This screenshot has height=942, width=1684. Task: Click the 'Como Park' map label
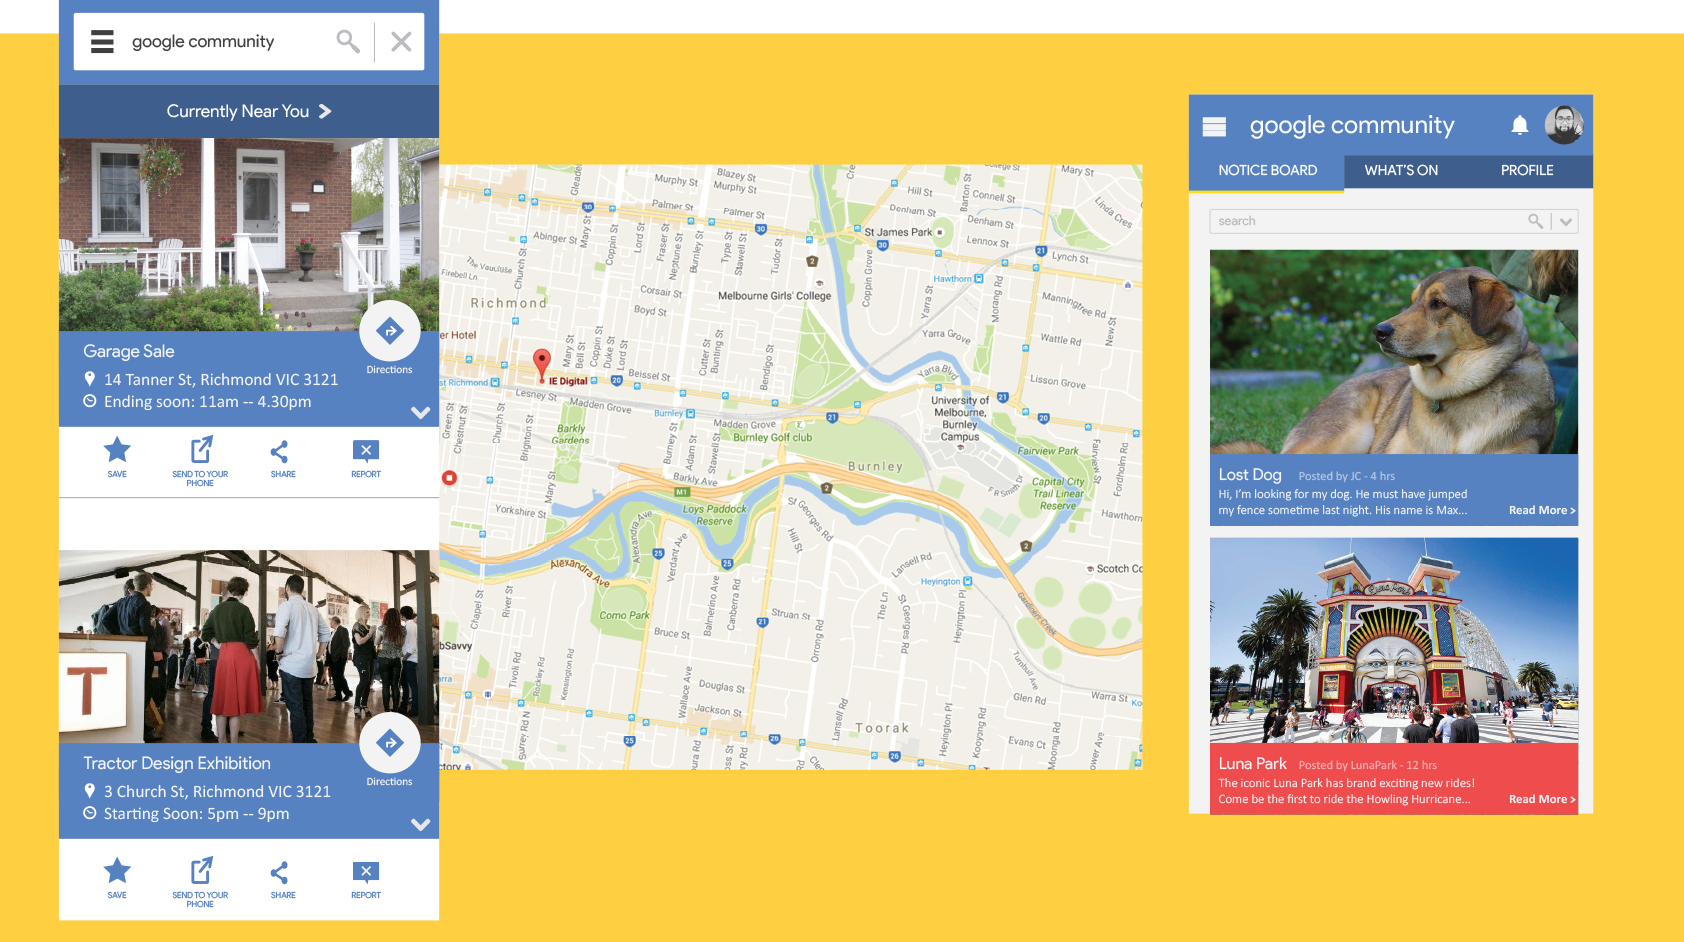coord(624,616)
